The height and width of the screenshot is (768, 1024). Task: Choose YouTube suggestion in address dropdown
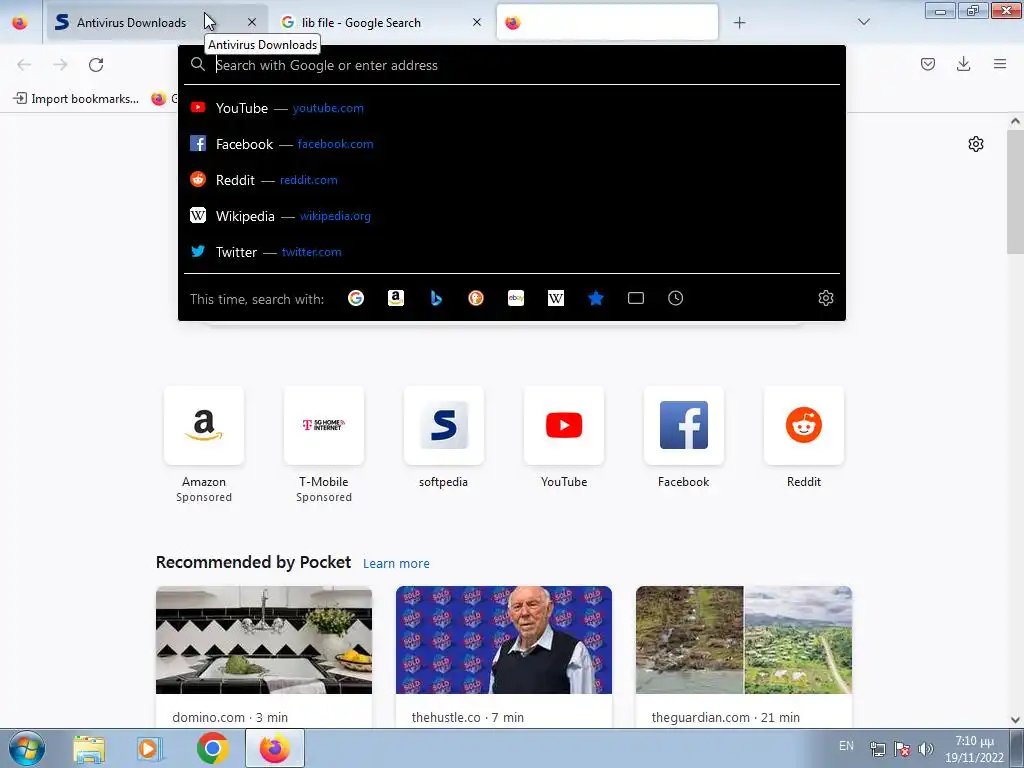tap(512, 108)
